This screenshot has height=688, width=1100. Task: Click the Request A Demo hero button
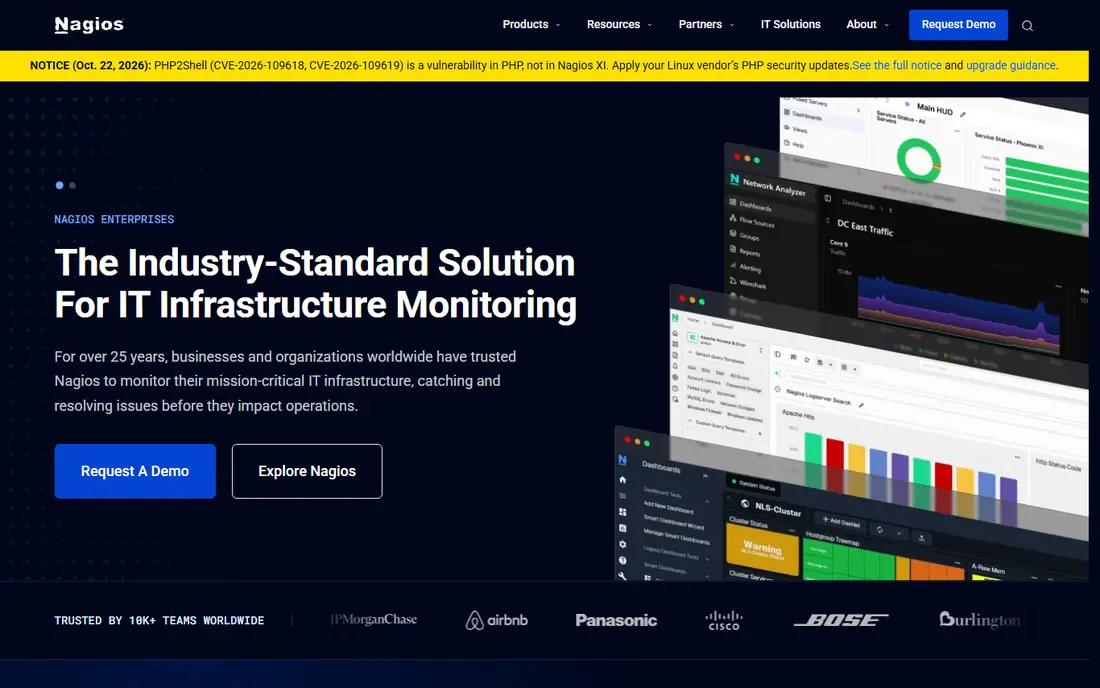[135, 471]
